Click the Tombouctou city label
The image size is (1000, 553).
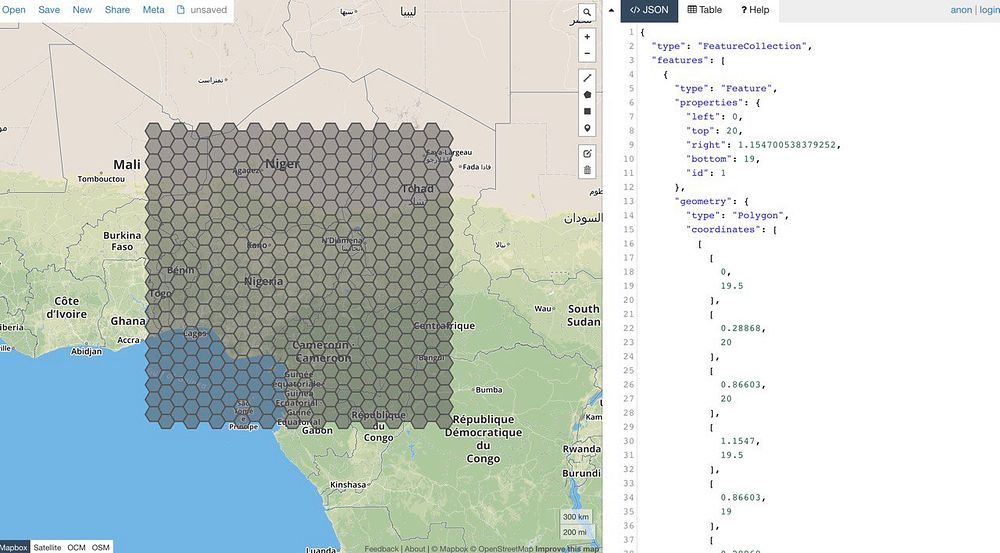tap(101, 179)
